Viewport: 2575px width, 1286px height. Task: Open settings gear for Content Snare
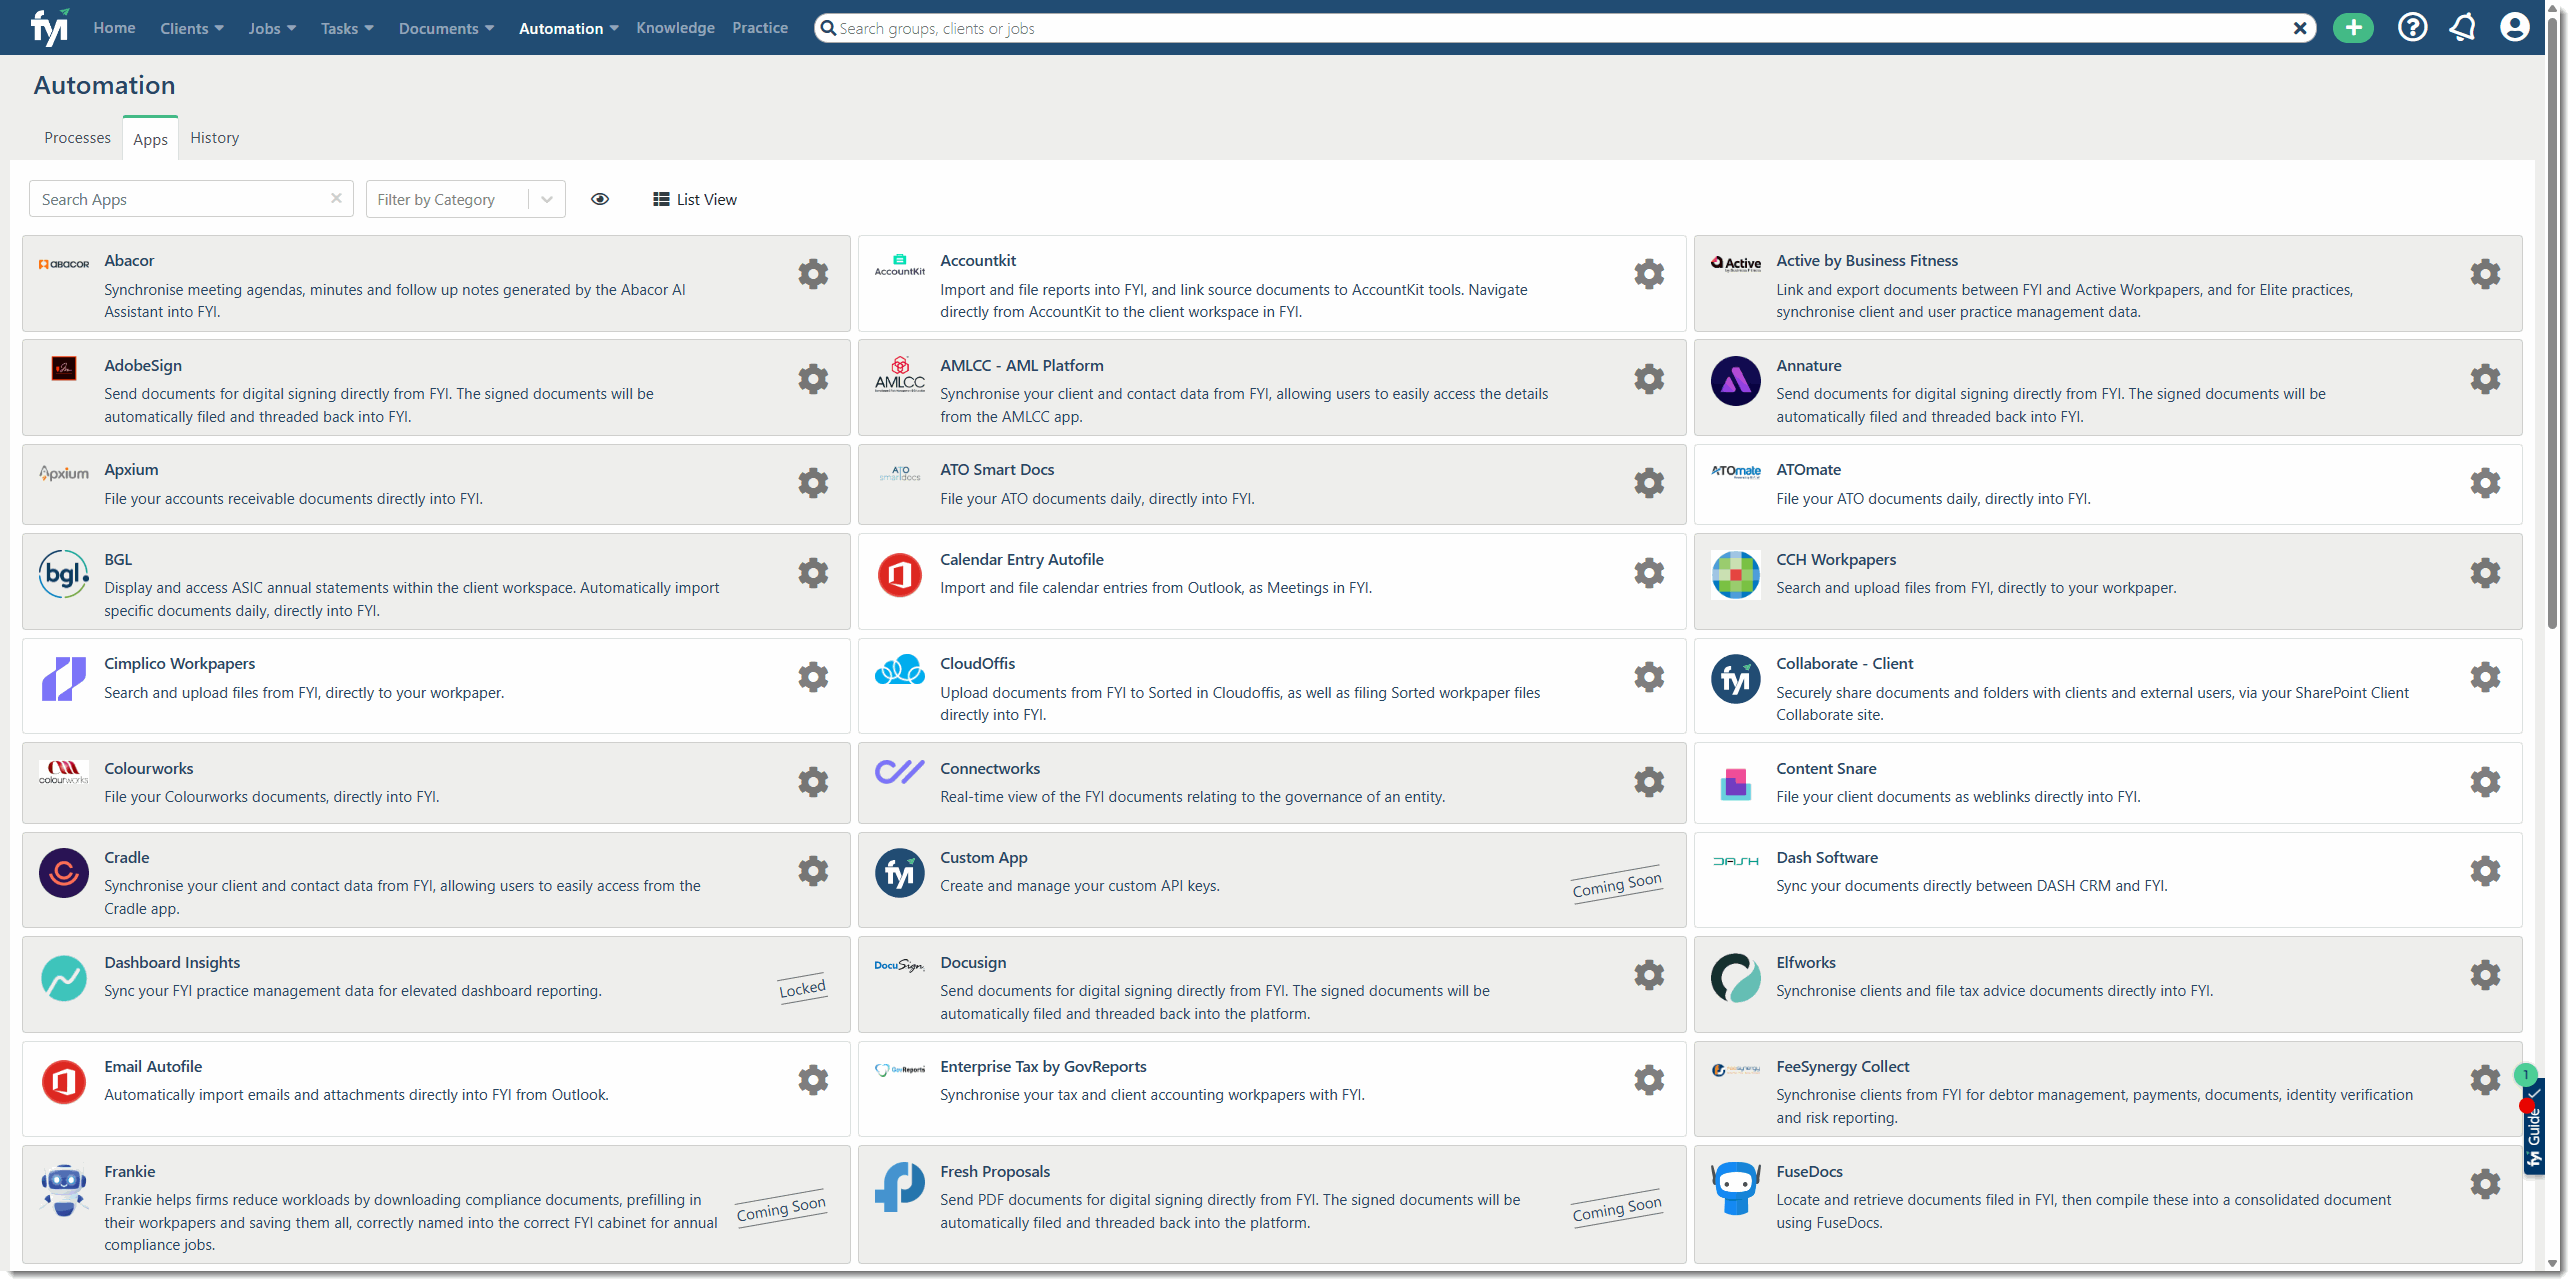2485,782
